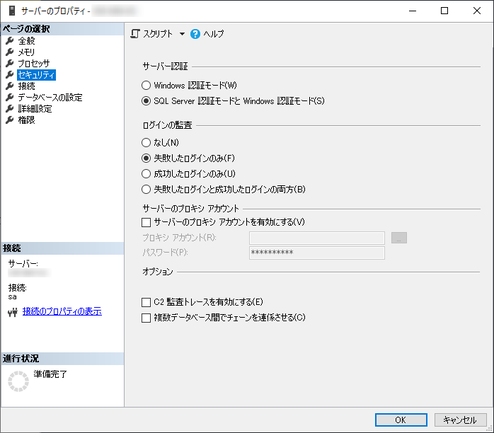Open the 権限 page
Screen dimensions: 494x433
click(x=26, y=120)
